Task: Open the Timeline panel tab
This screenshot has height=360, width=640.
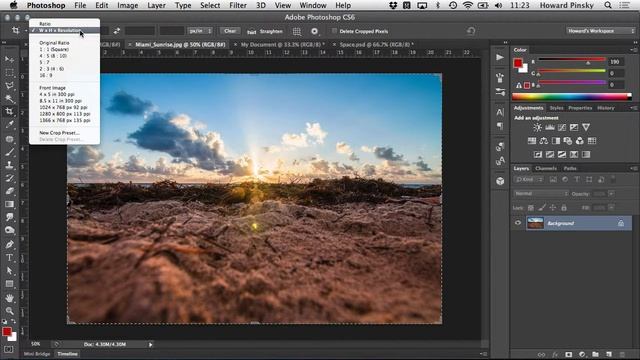Action: tap(67, 354)
